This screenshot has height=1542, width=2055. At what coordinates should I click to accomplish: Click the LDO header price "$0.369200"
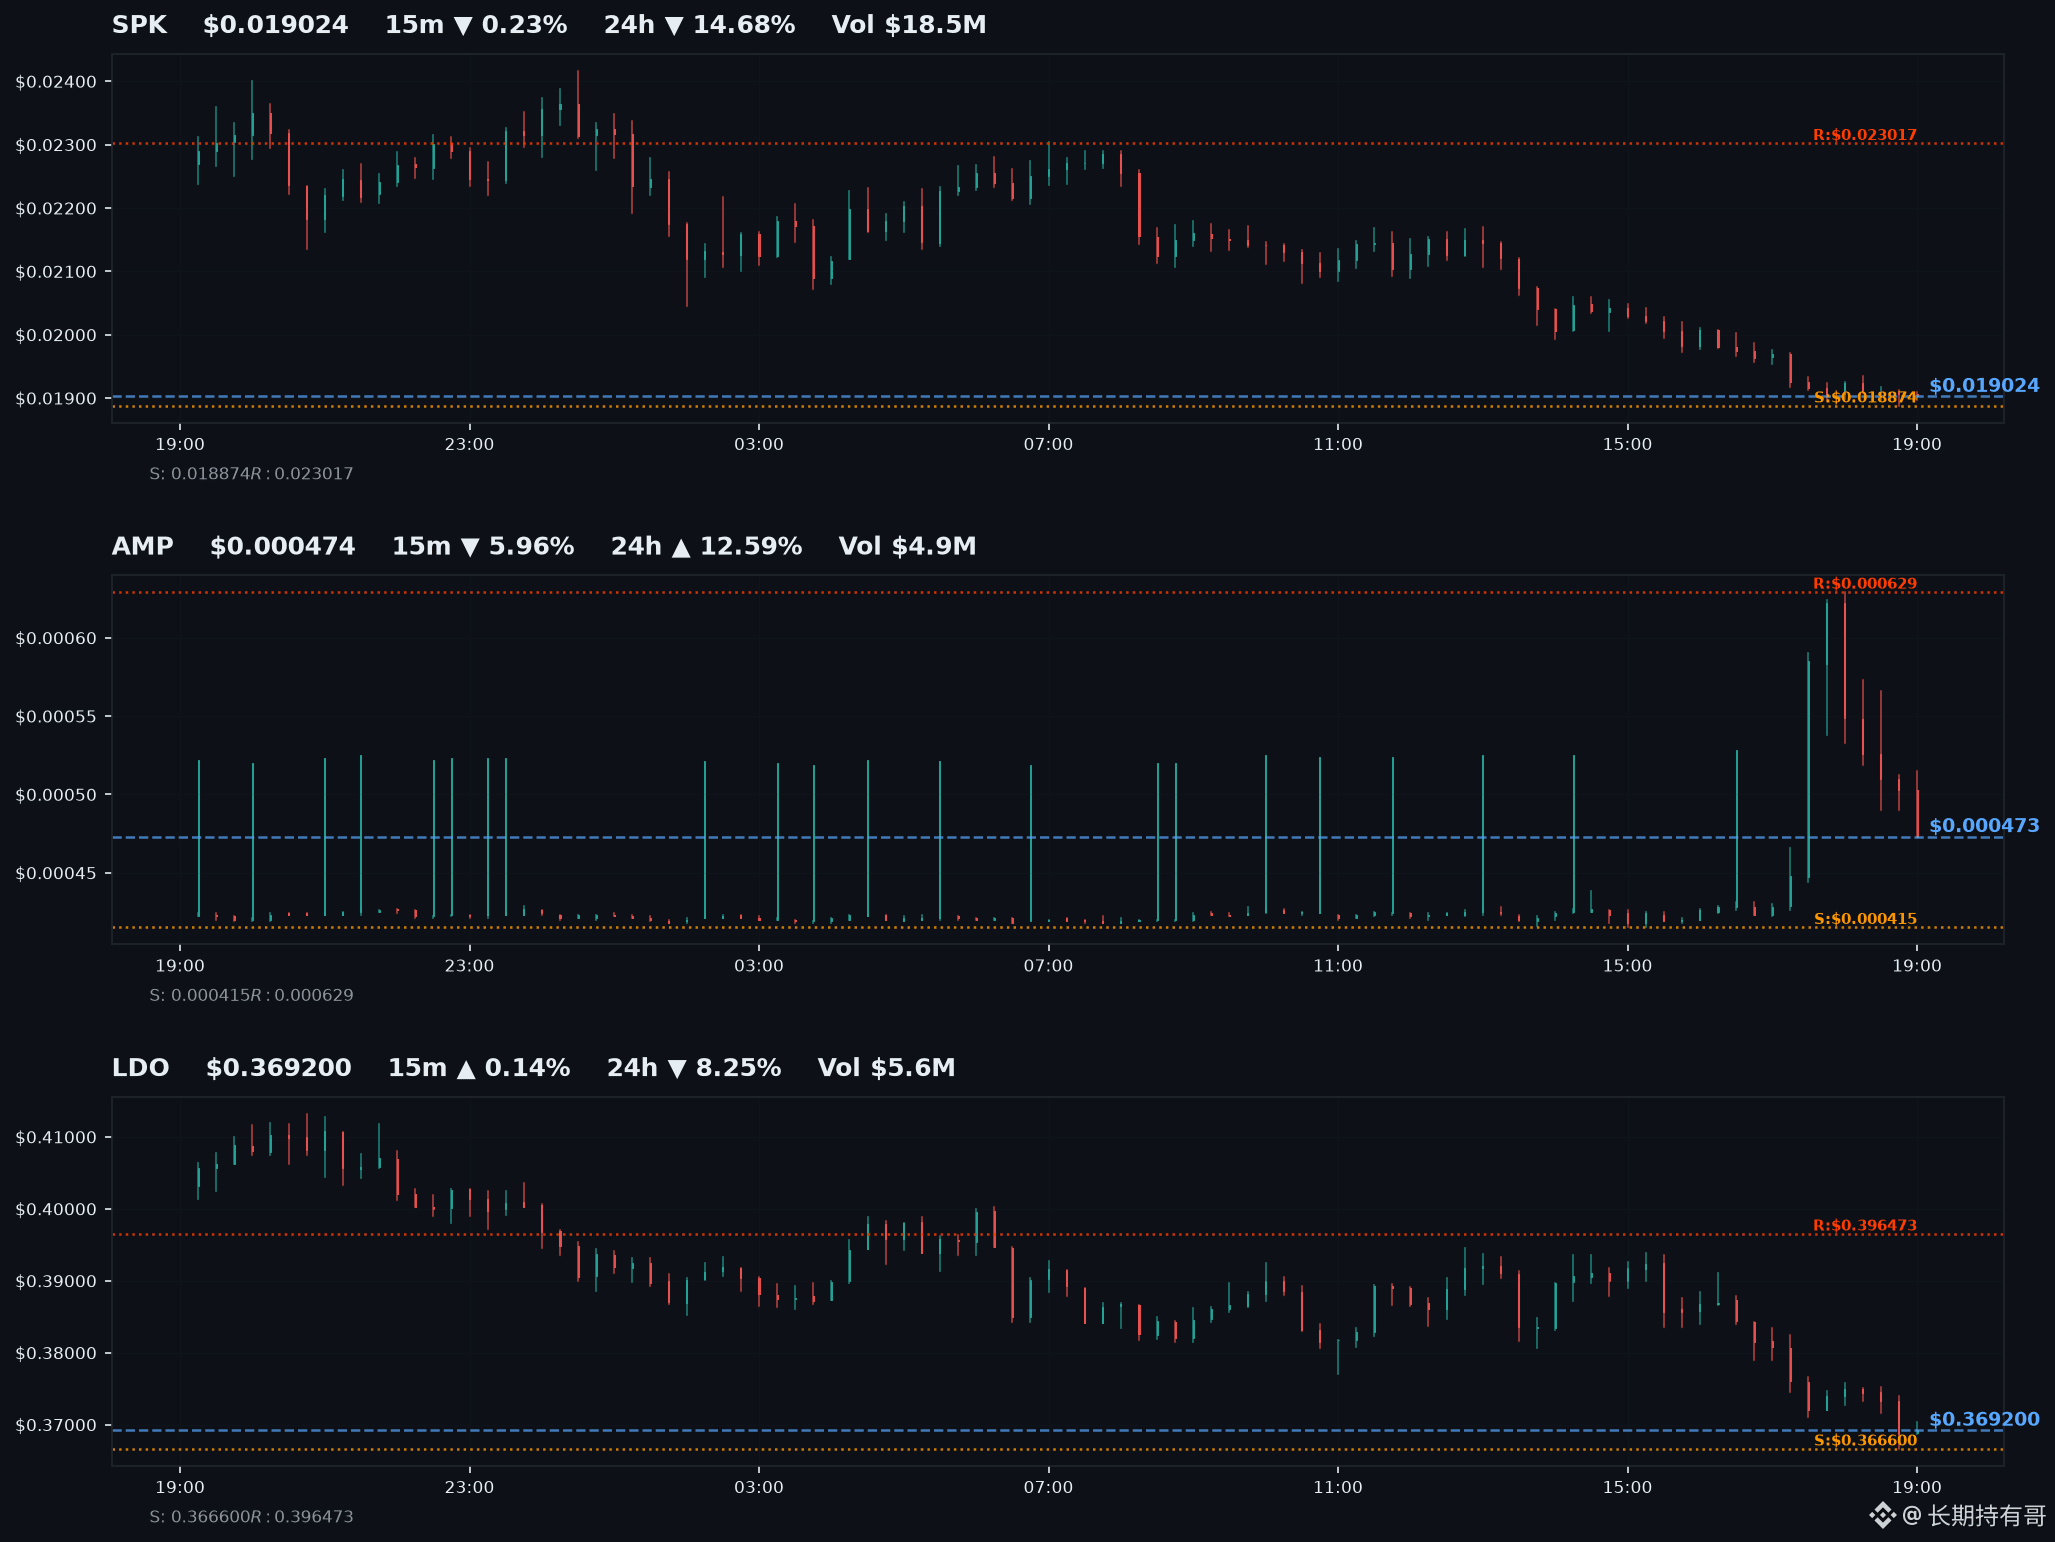279,1068
